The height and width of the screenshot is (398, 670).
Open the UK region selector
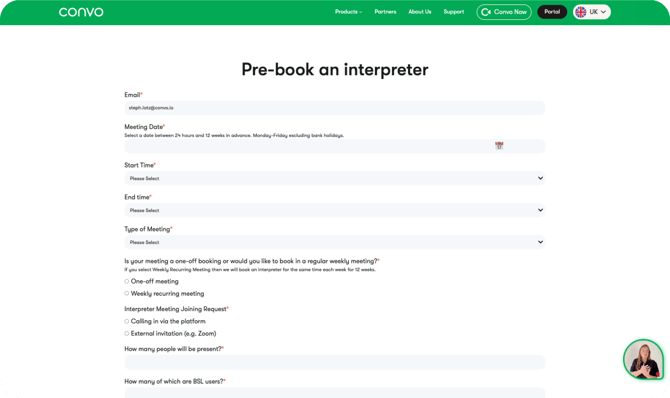pos(592,12)
